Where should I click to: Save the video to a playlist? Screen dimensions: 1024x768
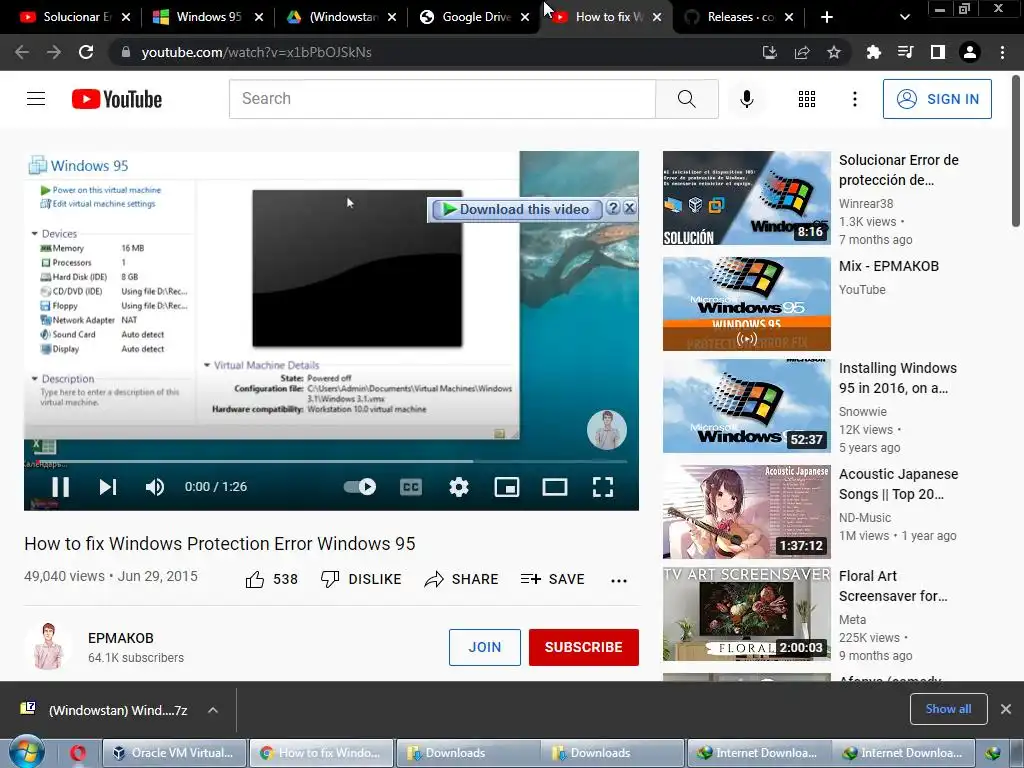(552, 579)
